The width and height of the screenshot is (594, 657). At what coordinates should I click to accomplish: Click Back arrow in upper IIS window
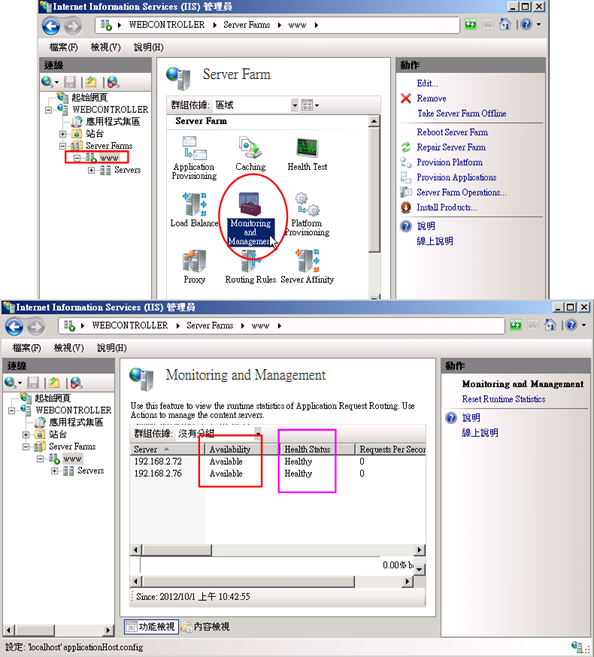[51, 26]
